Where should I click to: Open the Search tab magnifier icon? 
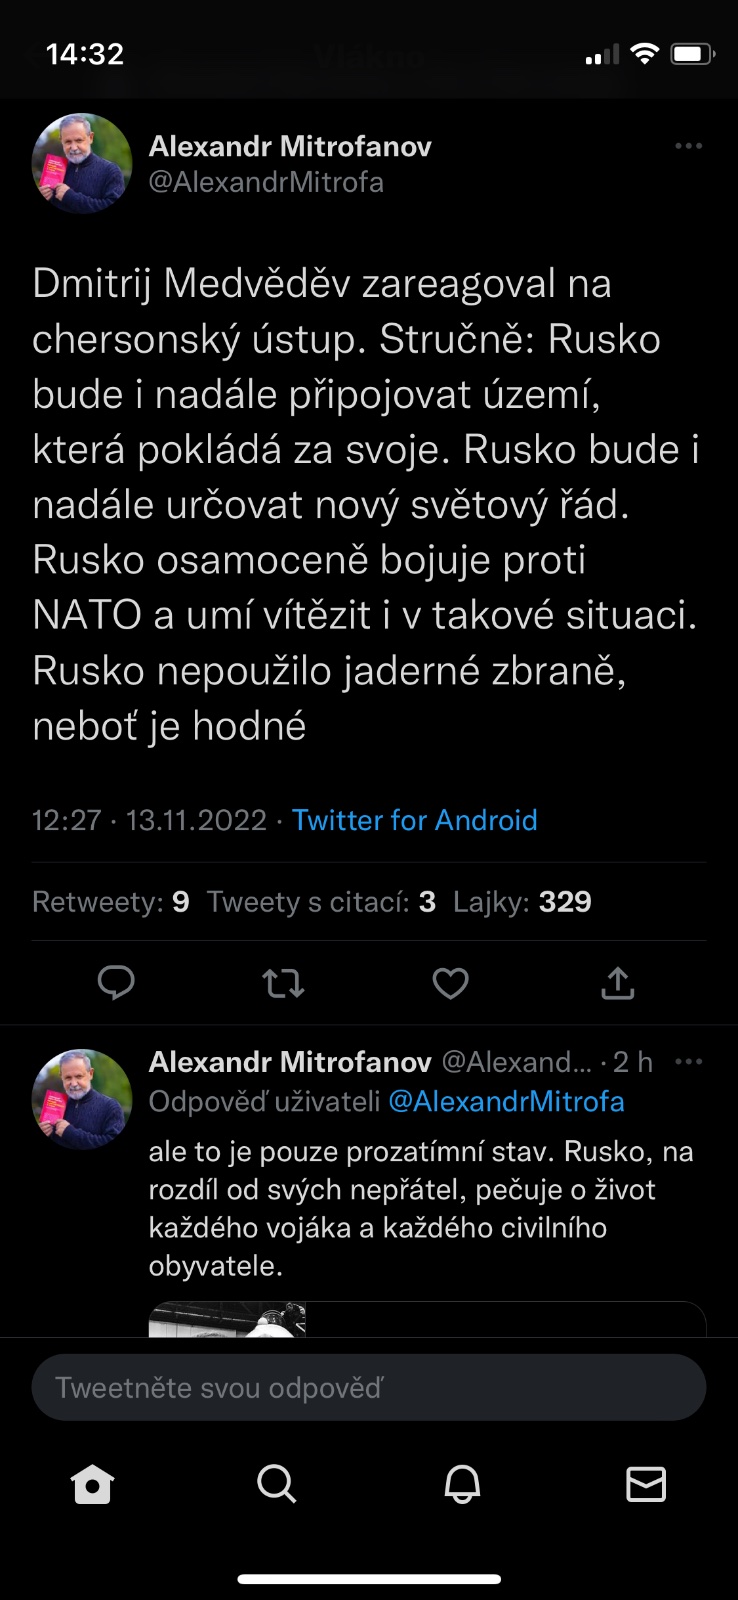pyautogui.click(x=277, y=1484)
